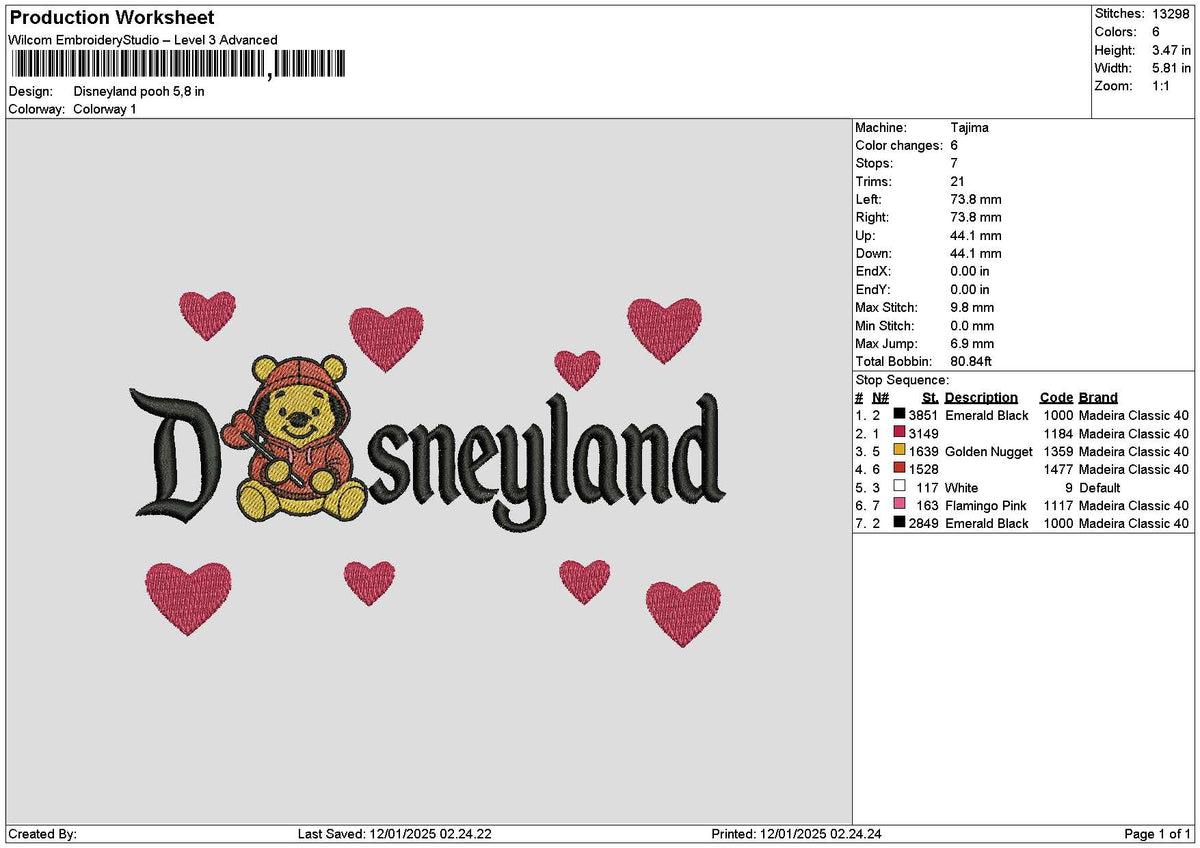Click the Stitches value '13298'
Screen dimensions: 1200x848
[x=1171, y=14]
